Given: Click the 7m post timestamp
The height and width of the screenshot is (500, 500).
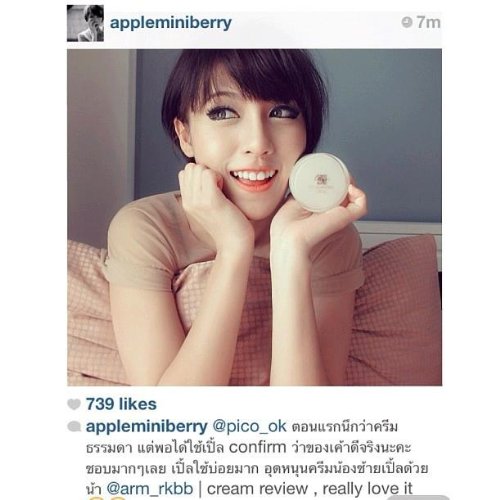Looking at the screenshot, I should (428, 22).
